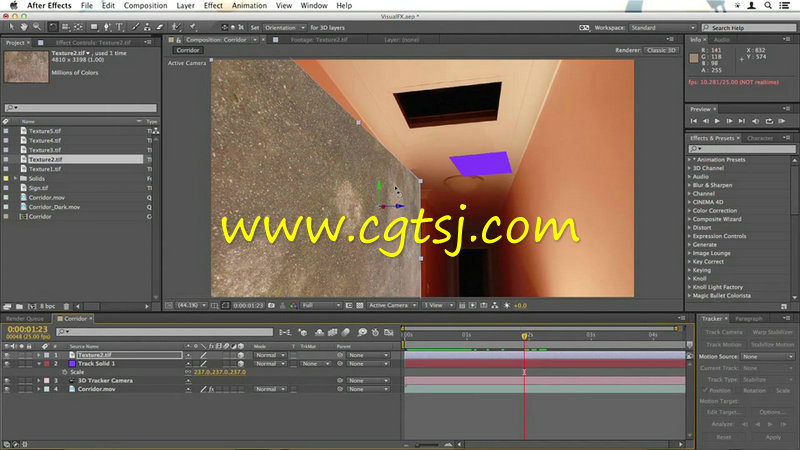Click the purple Track Solid 1 color swatch
The image size is (800, 450).
tap(72, 364)
